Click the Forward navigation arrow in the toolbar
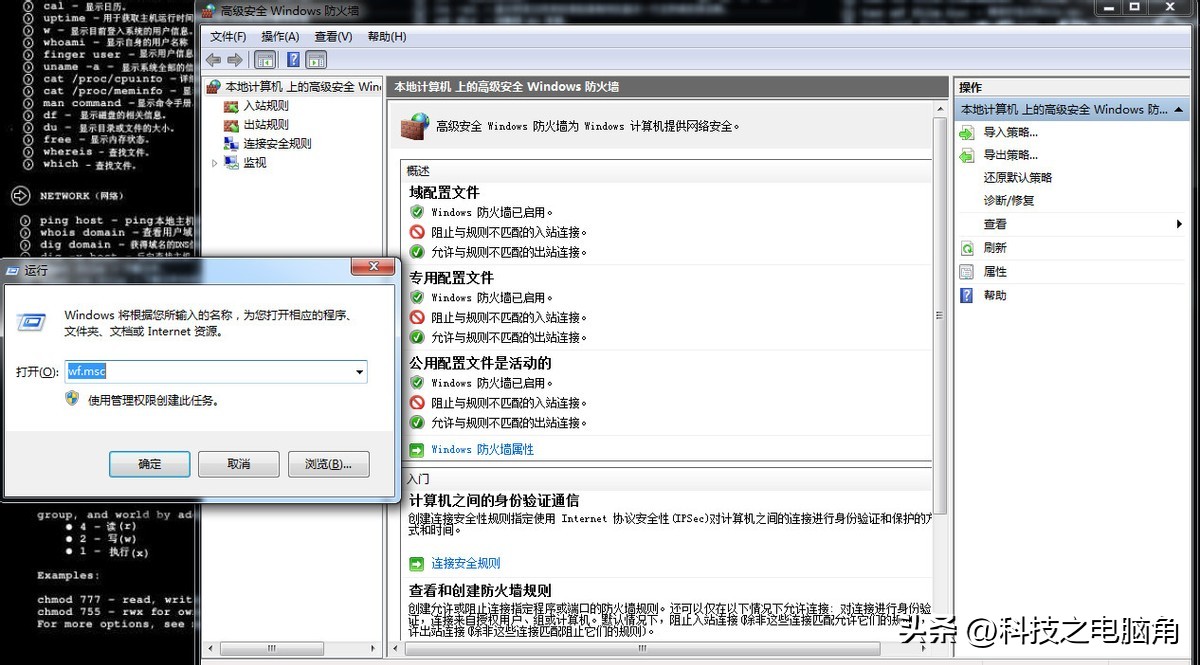Viewport: 1200px width, 665px height. tap(236, 58)
